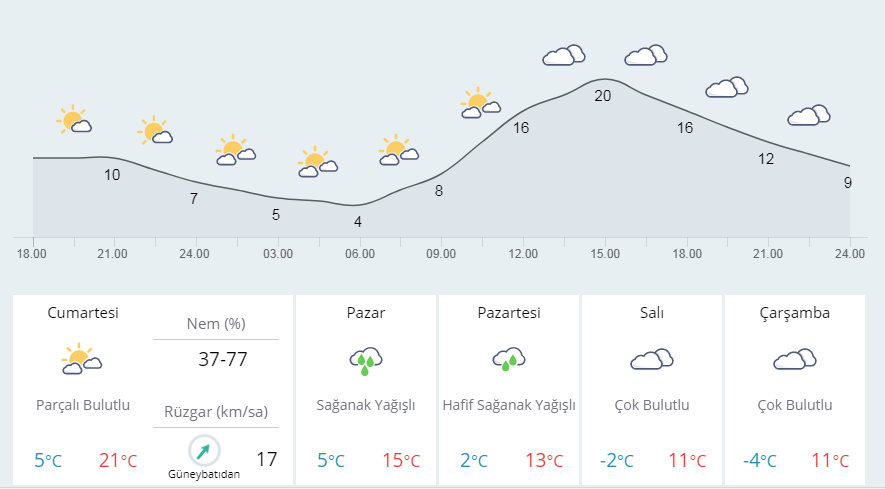This screenshot has width=885, height=489.
Task: Click the Pazar rain shower icon
Action: pos(366,361)
